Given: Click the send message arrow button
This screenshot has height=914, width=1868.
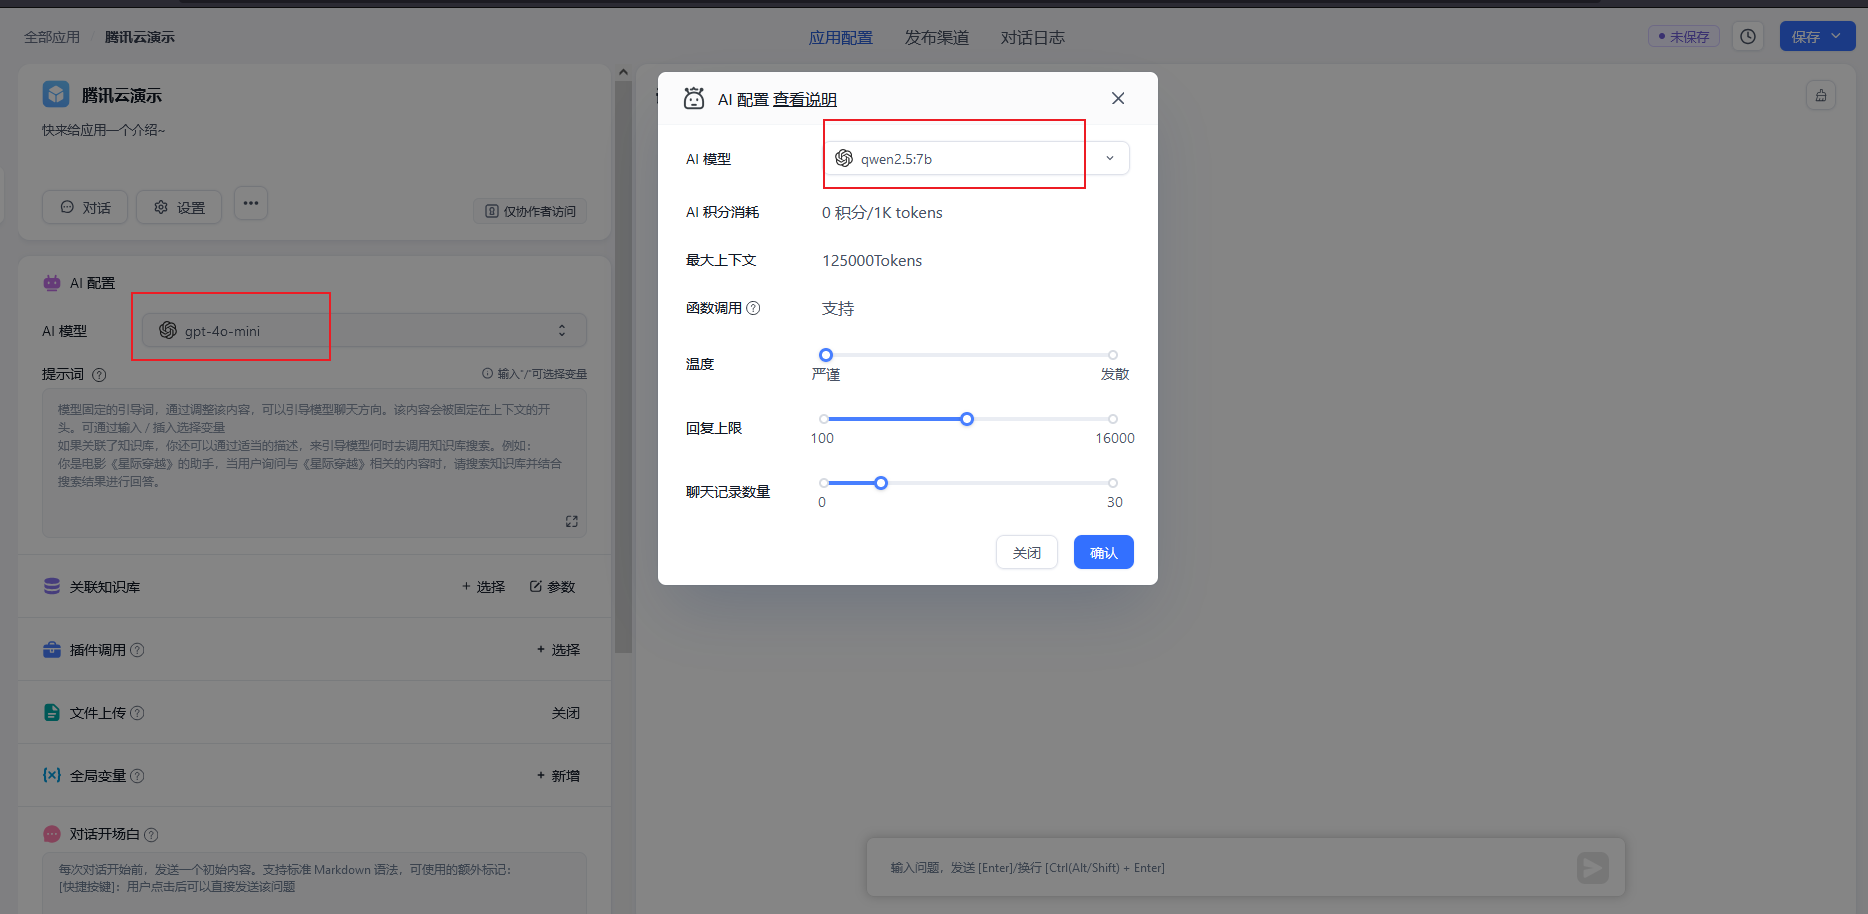Looking at the screenshot, I should (x=1593, y=867).
